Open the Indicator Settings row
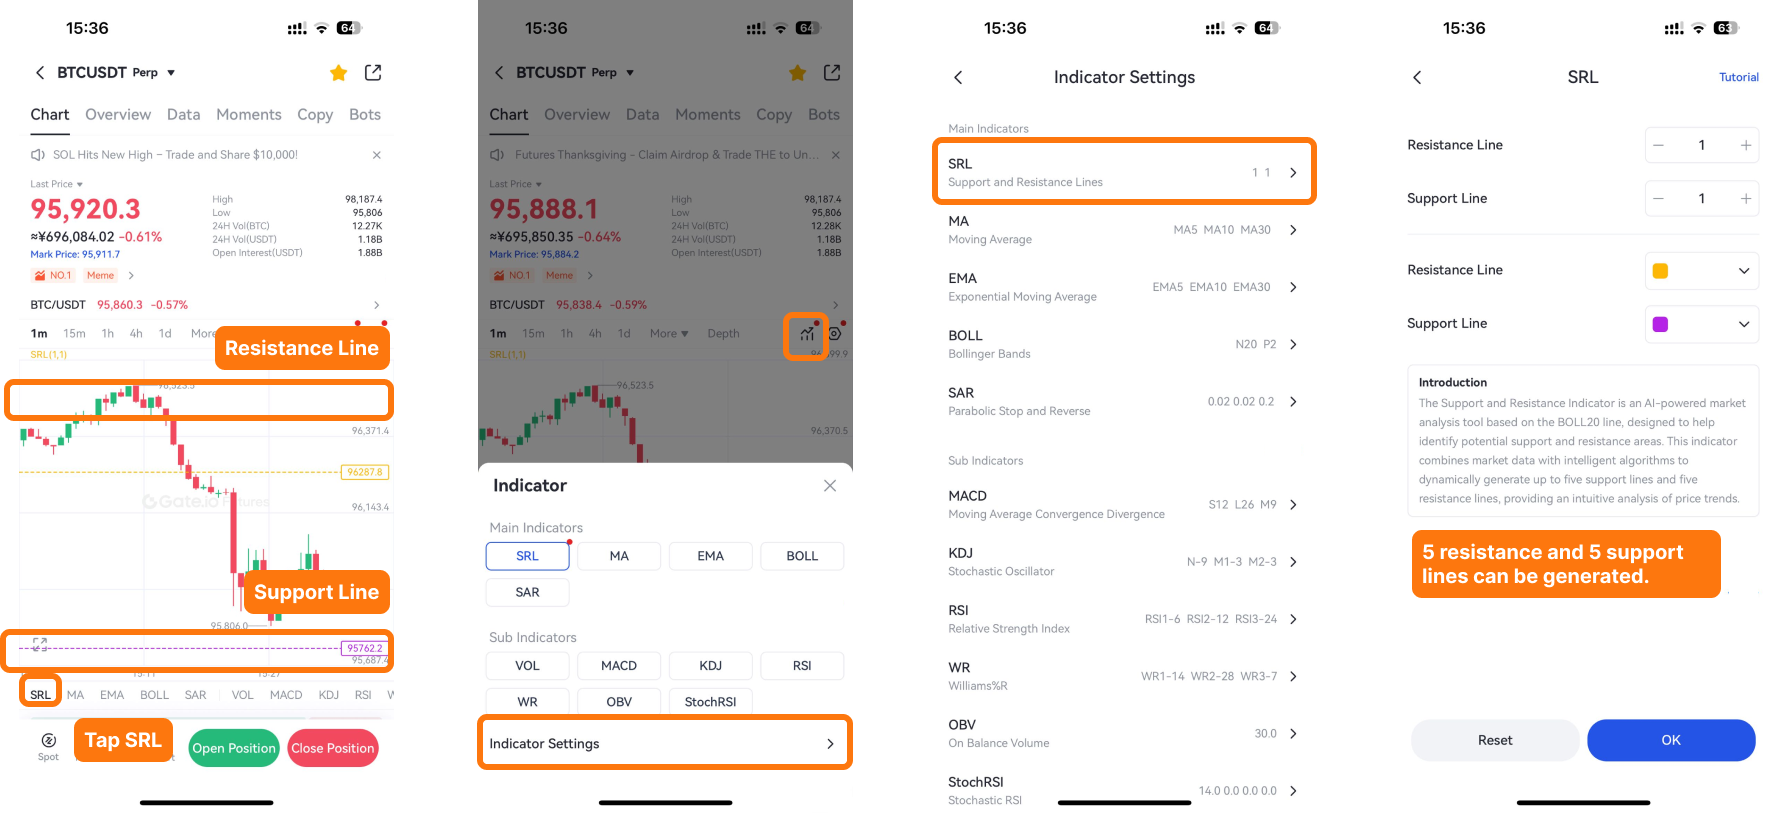Screen dimensions: 1771x813 pyautogui.click(x=664, y=743)
